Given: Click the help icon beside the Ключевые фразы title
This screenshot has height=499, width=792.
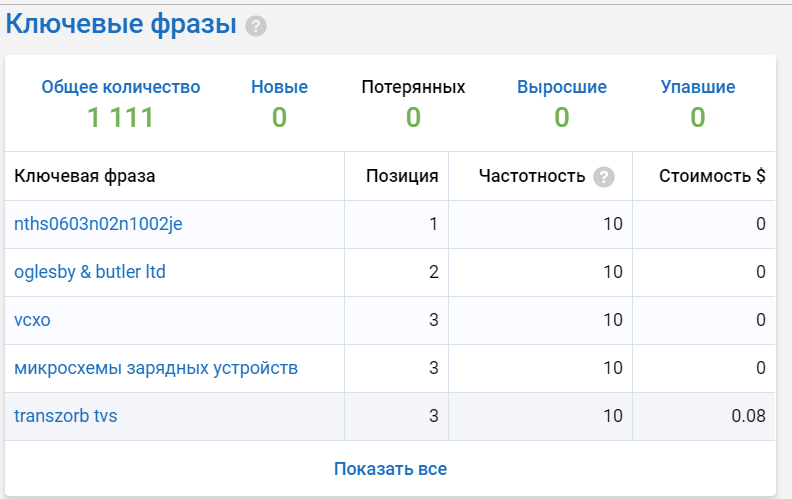Looking at the screenshot, I should click(x=256, y=27).
